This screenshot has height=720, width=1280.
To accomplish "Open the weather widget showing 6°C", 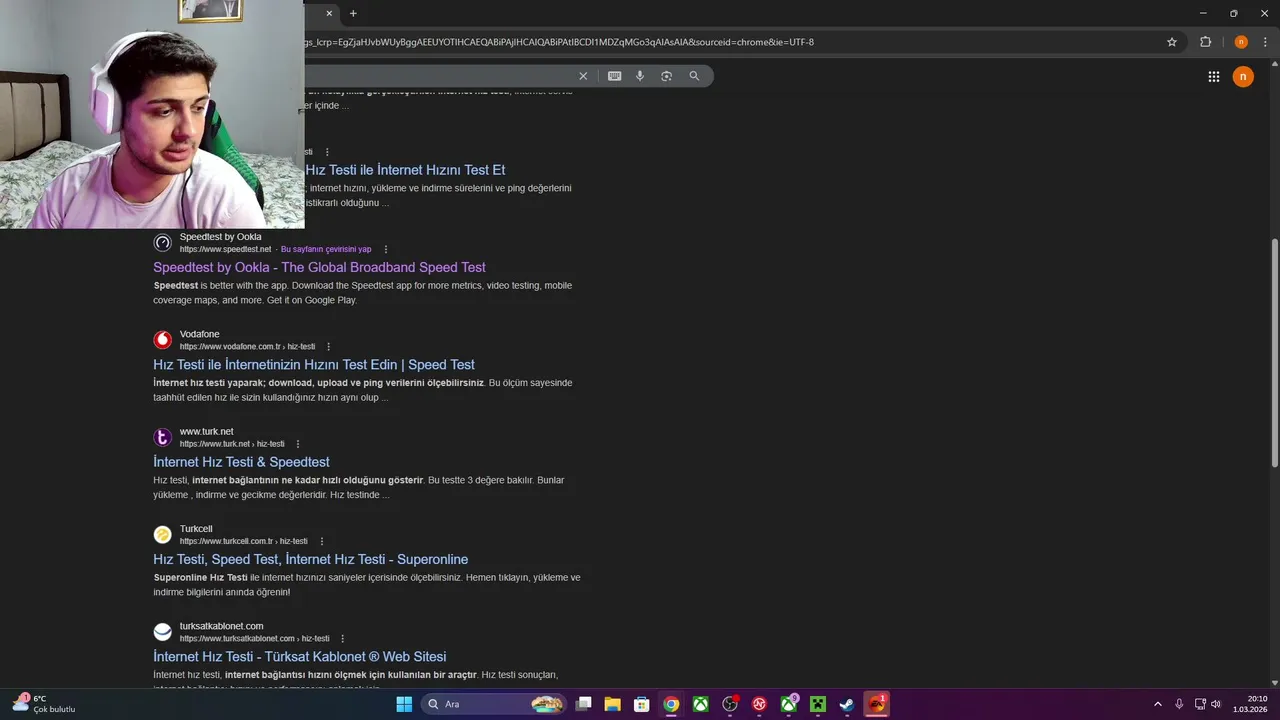I will 43,704.
